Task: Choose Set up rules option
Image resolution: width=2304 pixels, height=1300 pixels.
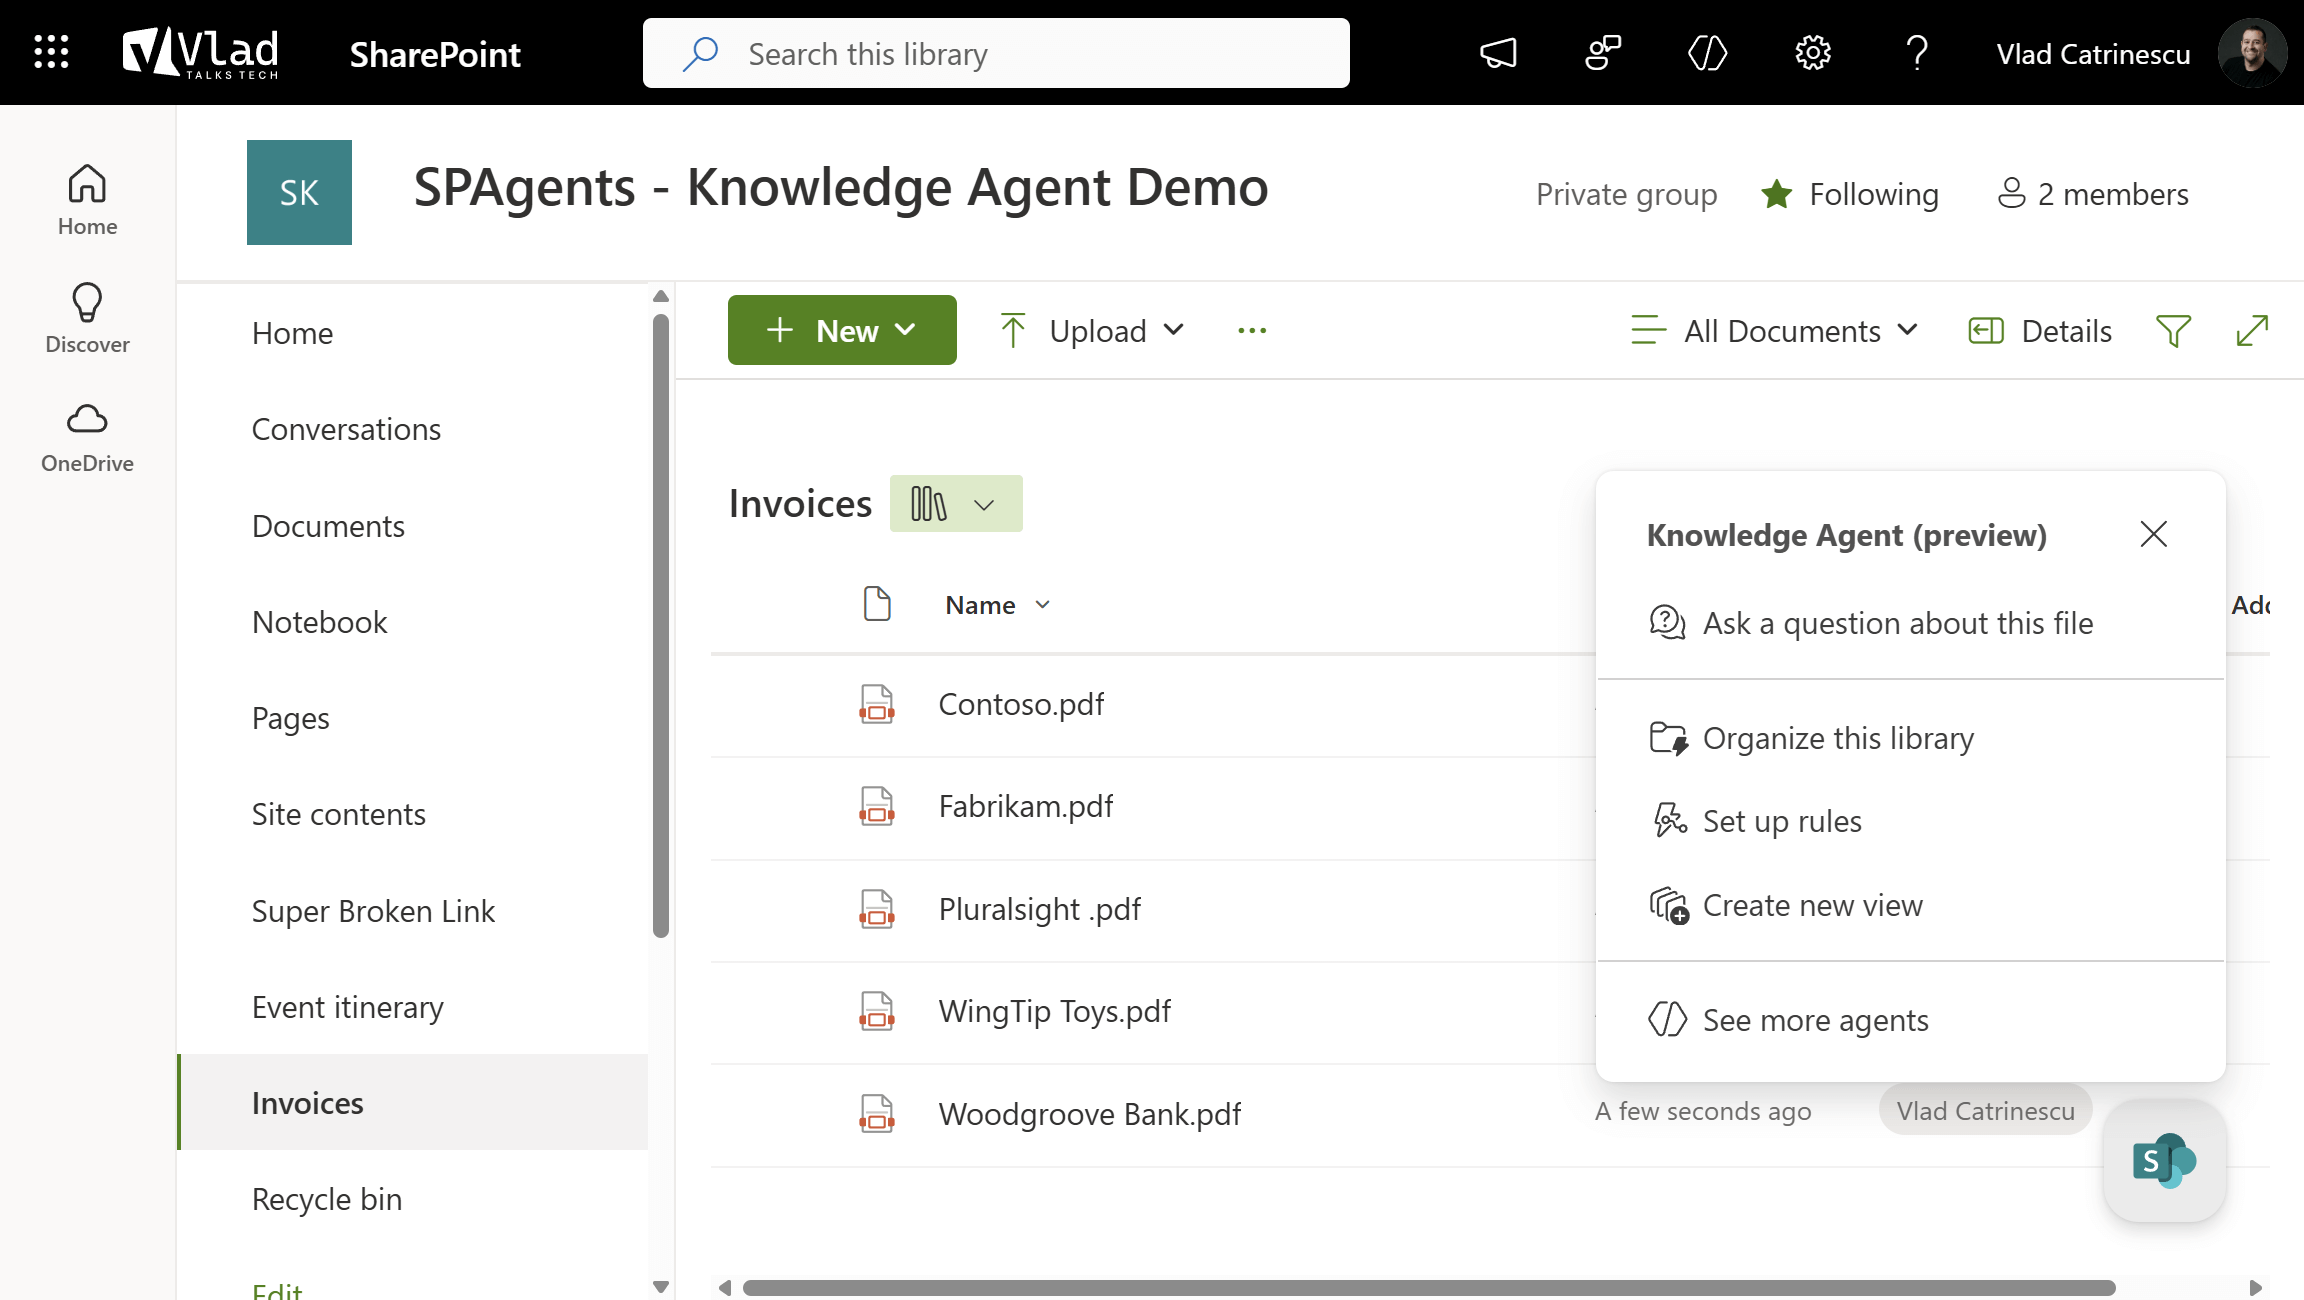Action: pyautogui.click(x=1782, y=822)
